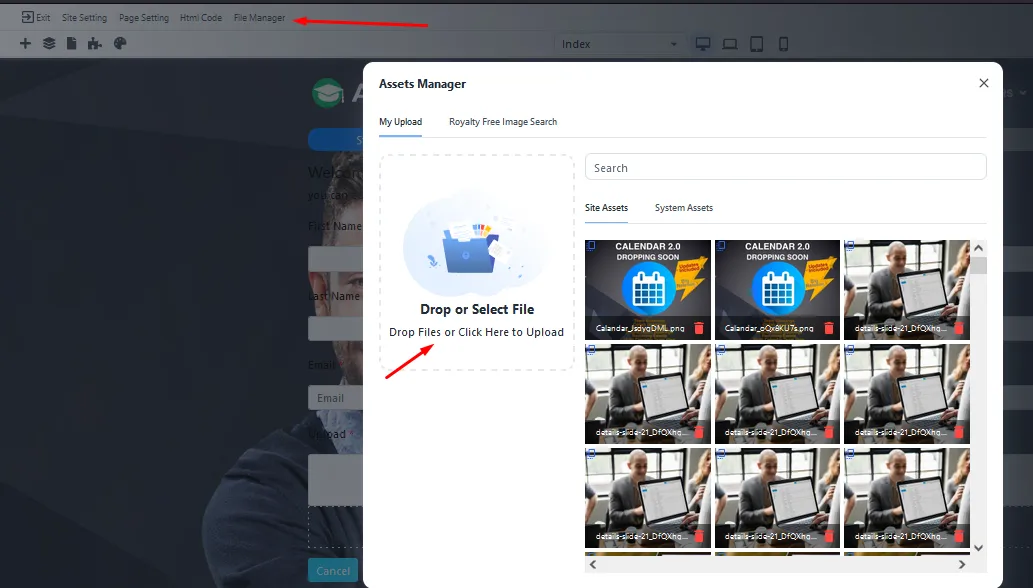Open Page Setting menu

click(144, 18)
